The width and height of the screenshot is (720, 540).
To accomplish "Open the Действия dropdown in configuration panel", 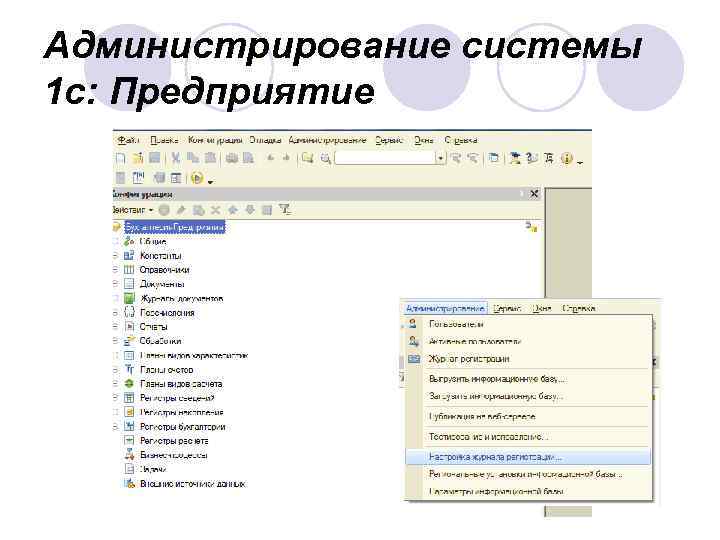I will coord(133,210).
